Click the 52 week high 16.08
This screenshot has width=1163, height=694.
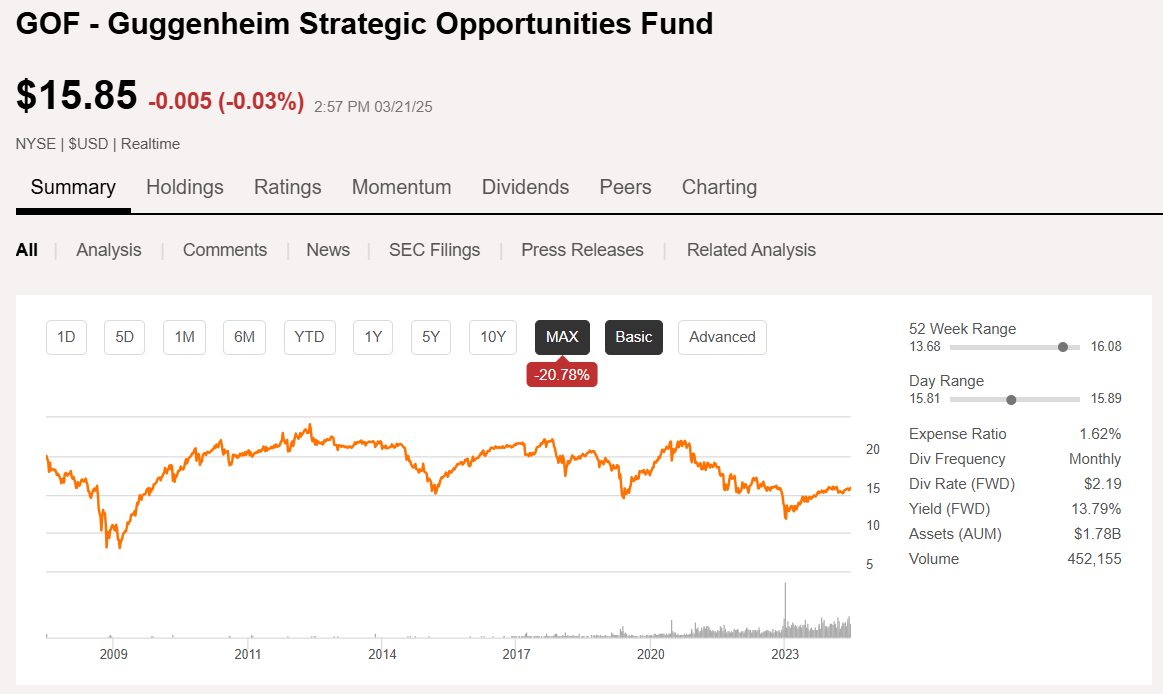(x=1106, y=346)
